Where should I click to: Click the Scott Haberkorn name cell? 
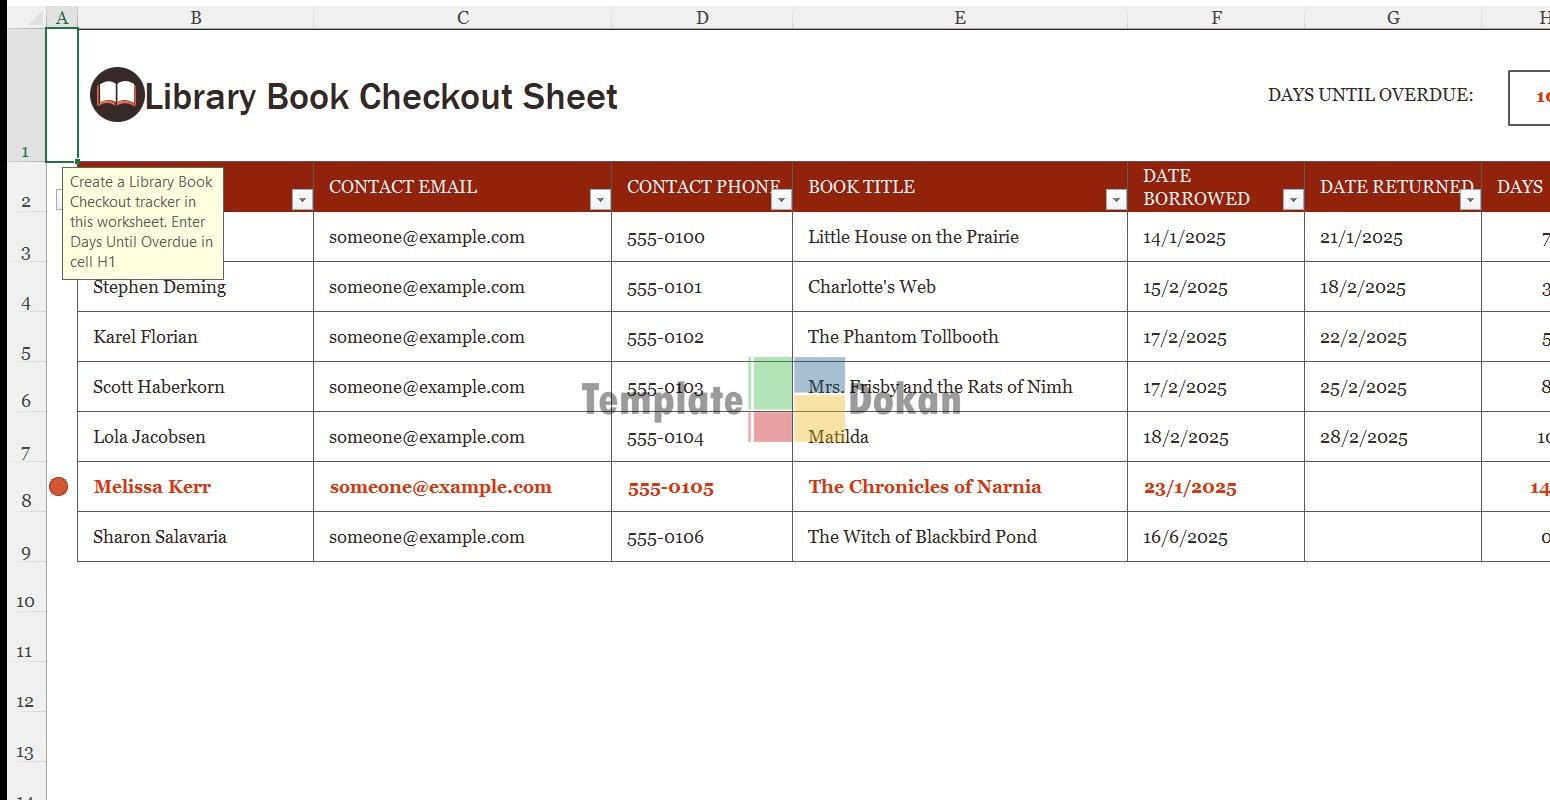[195, 387]
